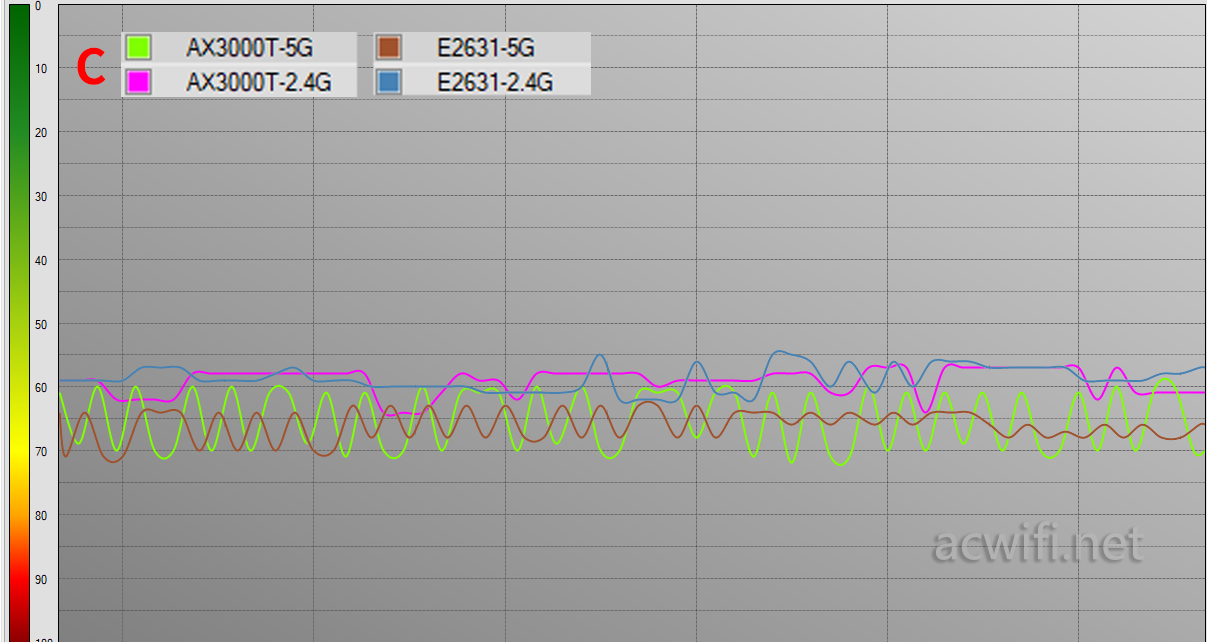Click the green-to-red signal strength color bar
The image size is (1207, 642).
coord(19,323)
